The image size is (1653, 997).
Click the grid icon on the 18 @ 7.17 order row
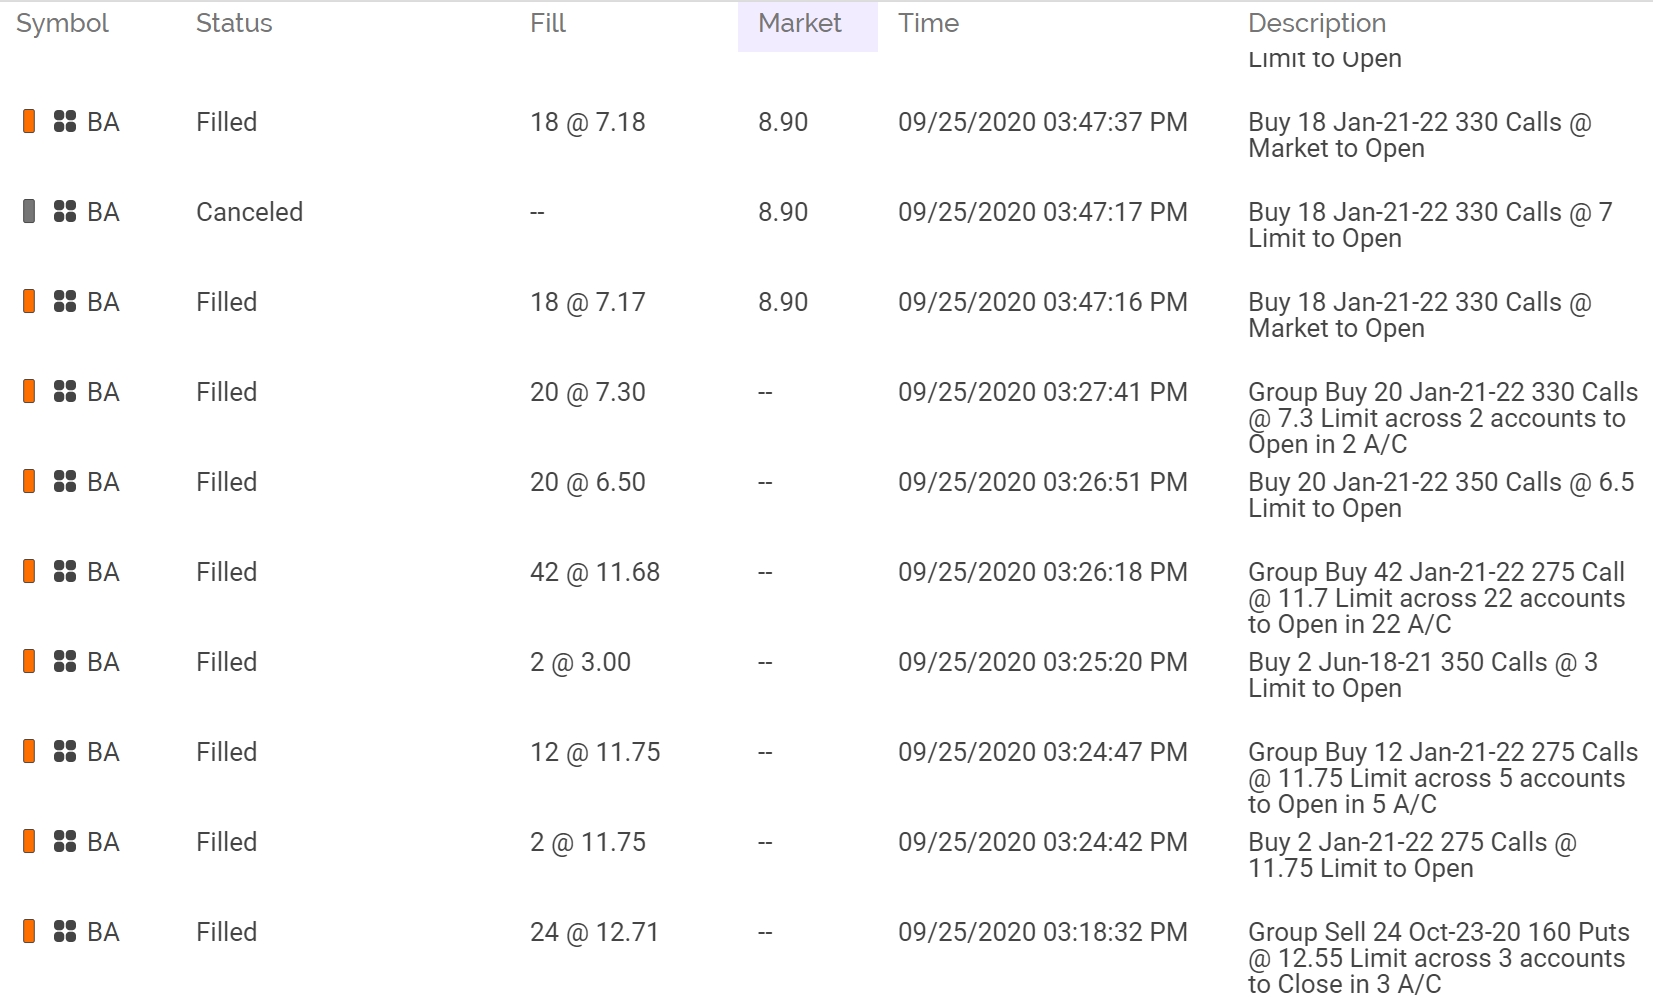[x=65, y=302]
